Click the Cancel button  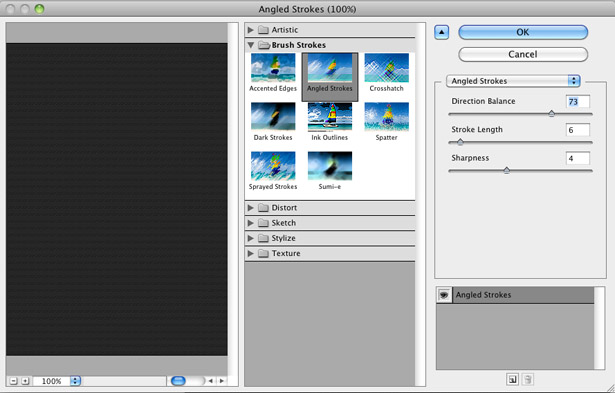[523, 54]
